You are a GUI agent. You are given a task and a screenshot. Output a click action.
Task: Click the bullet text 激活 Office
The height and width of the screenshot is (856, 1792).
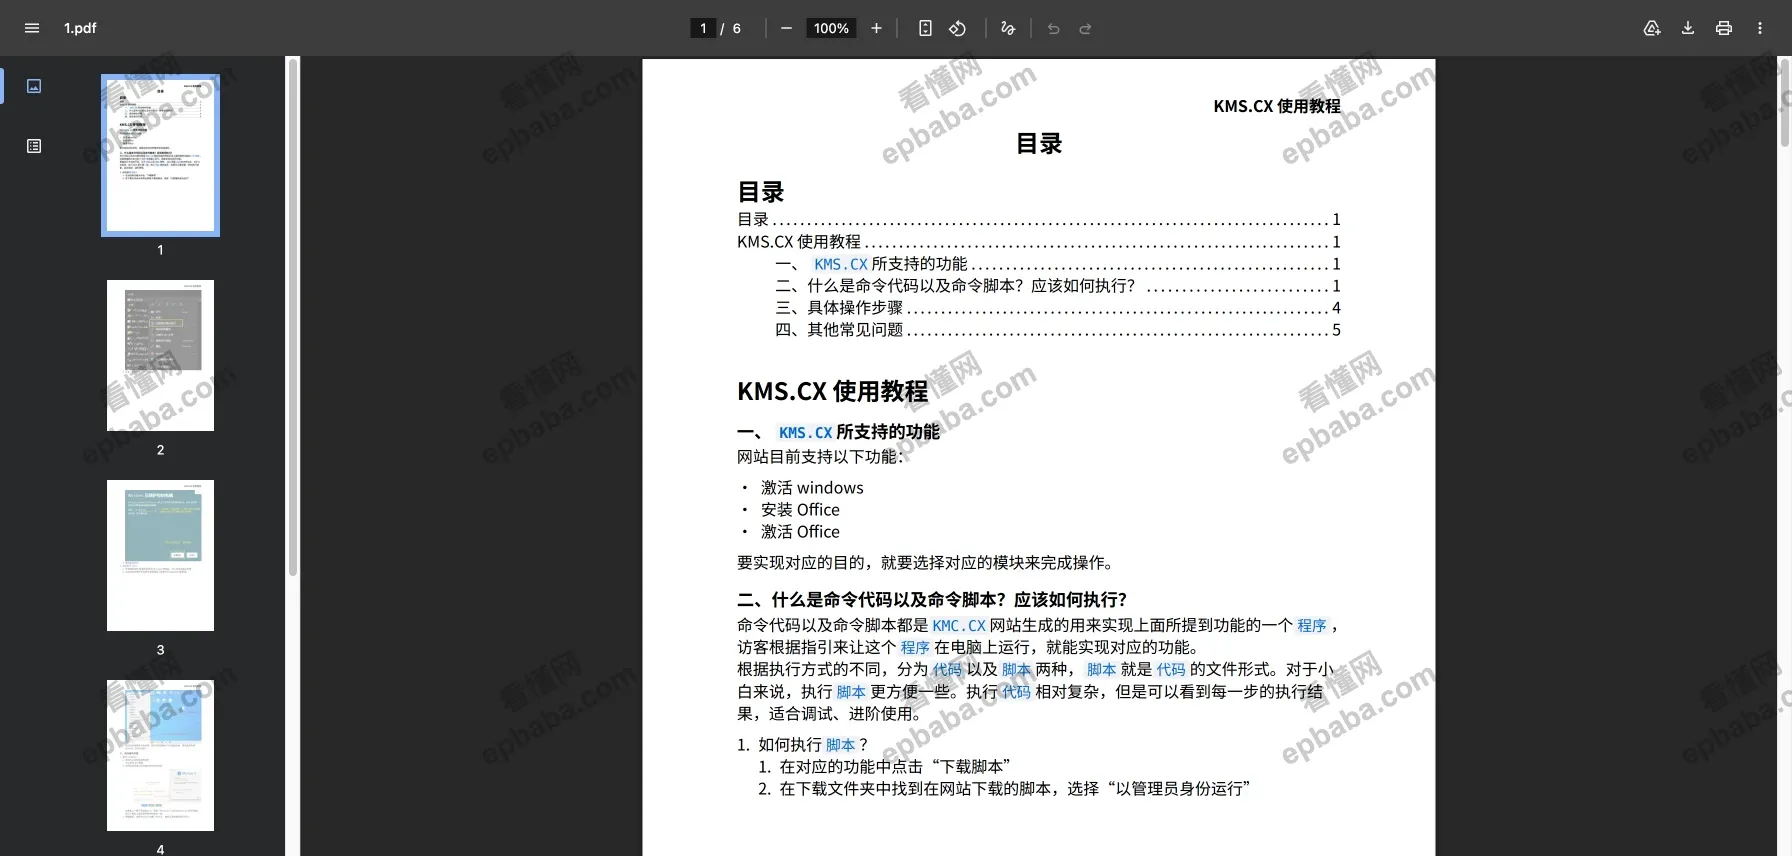point(800,532)
